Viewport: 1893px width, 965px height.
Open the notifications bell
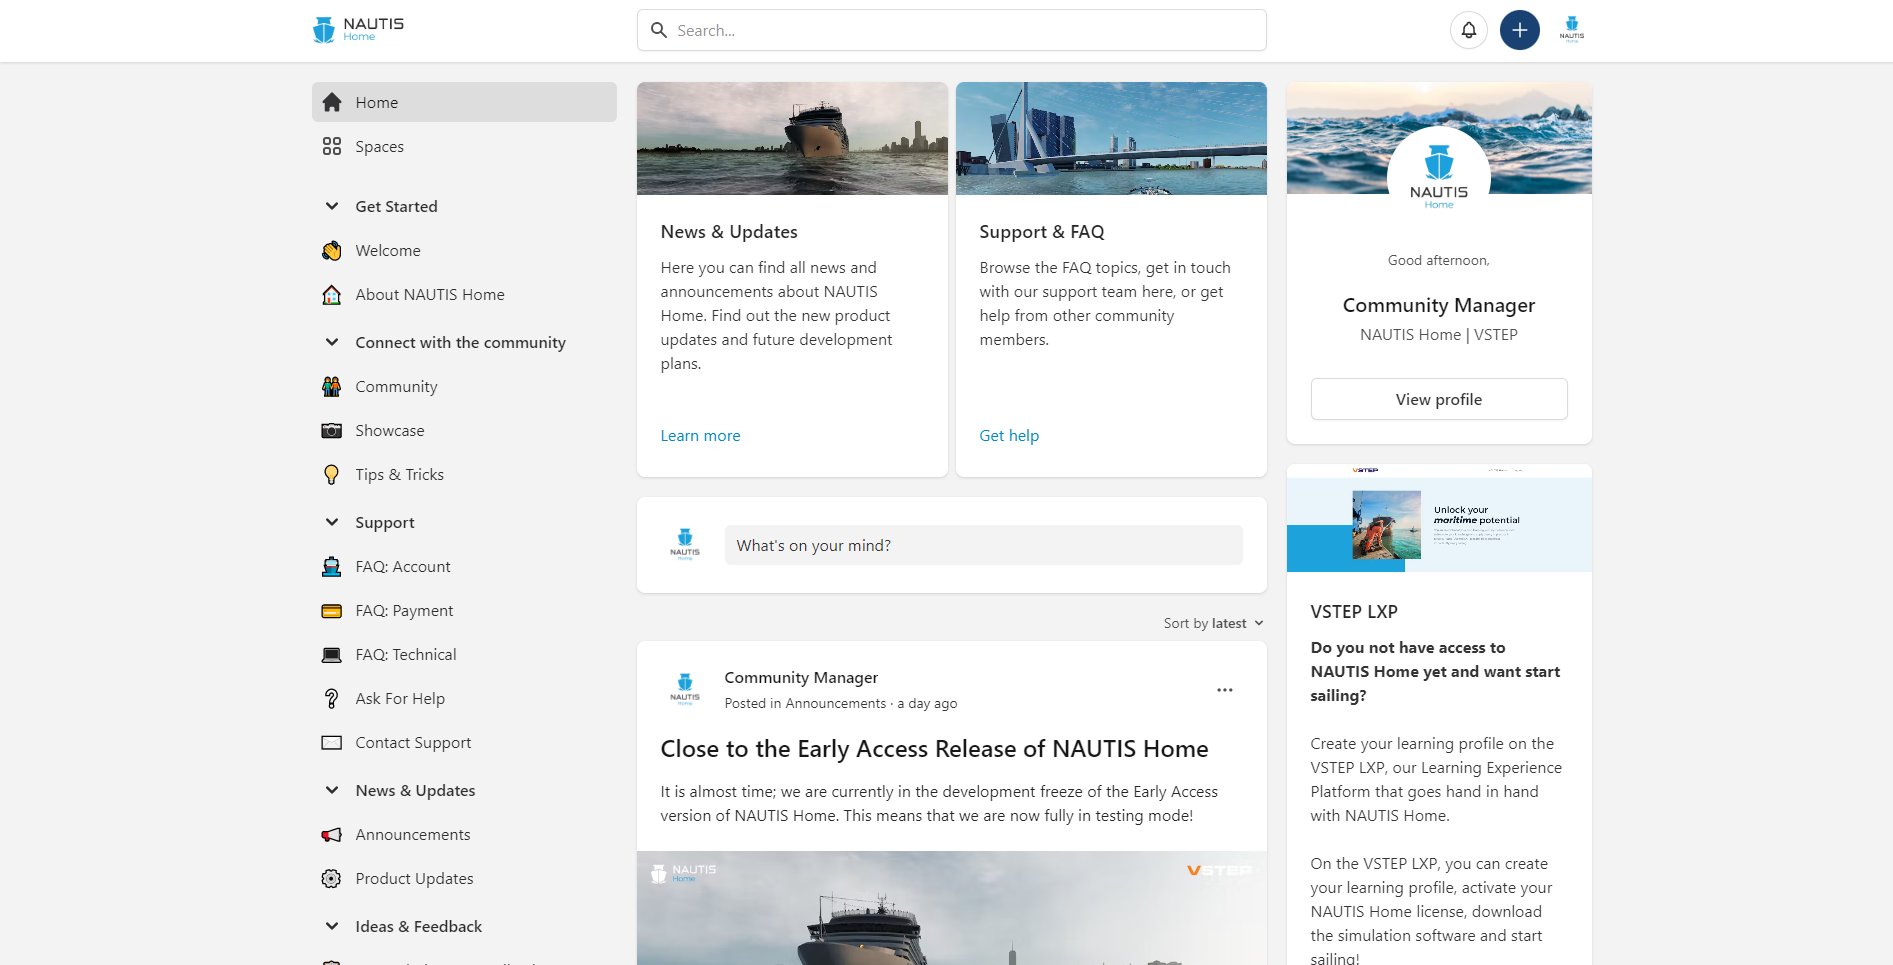coord(1468,30)
